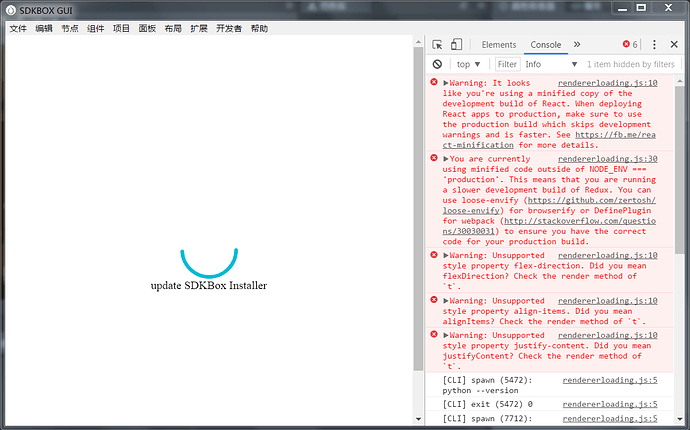The height and width of the screenshot is (430, 690).
Task: Clear the console with the ban icon
Action: [437, 64]
